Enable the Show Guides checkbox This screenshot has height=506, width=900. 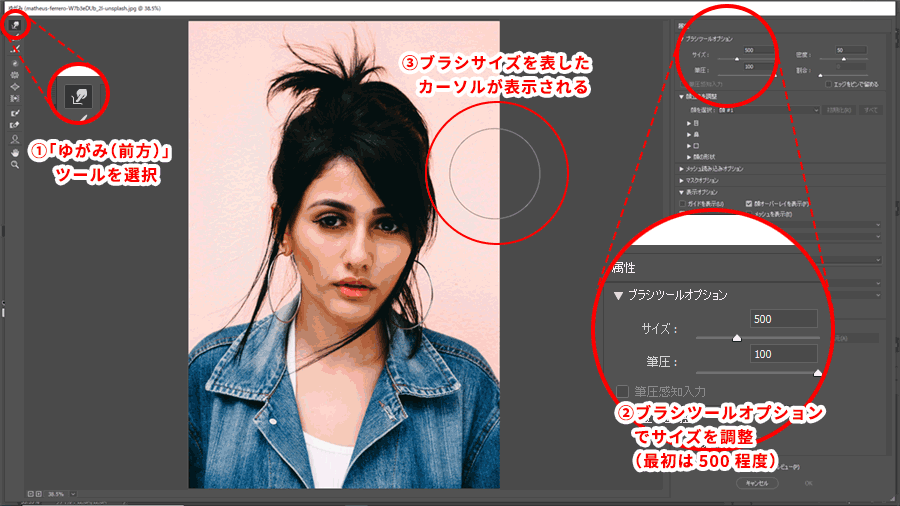pos(682,204)
